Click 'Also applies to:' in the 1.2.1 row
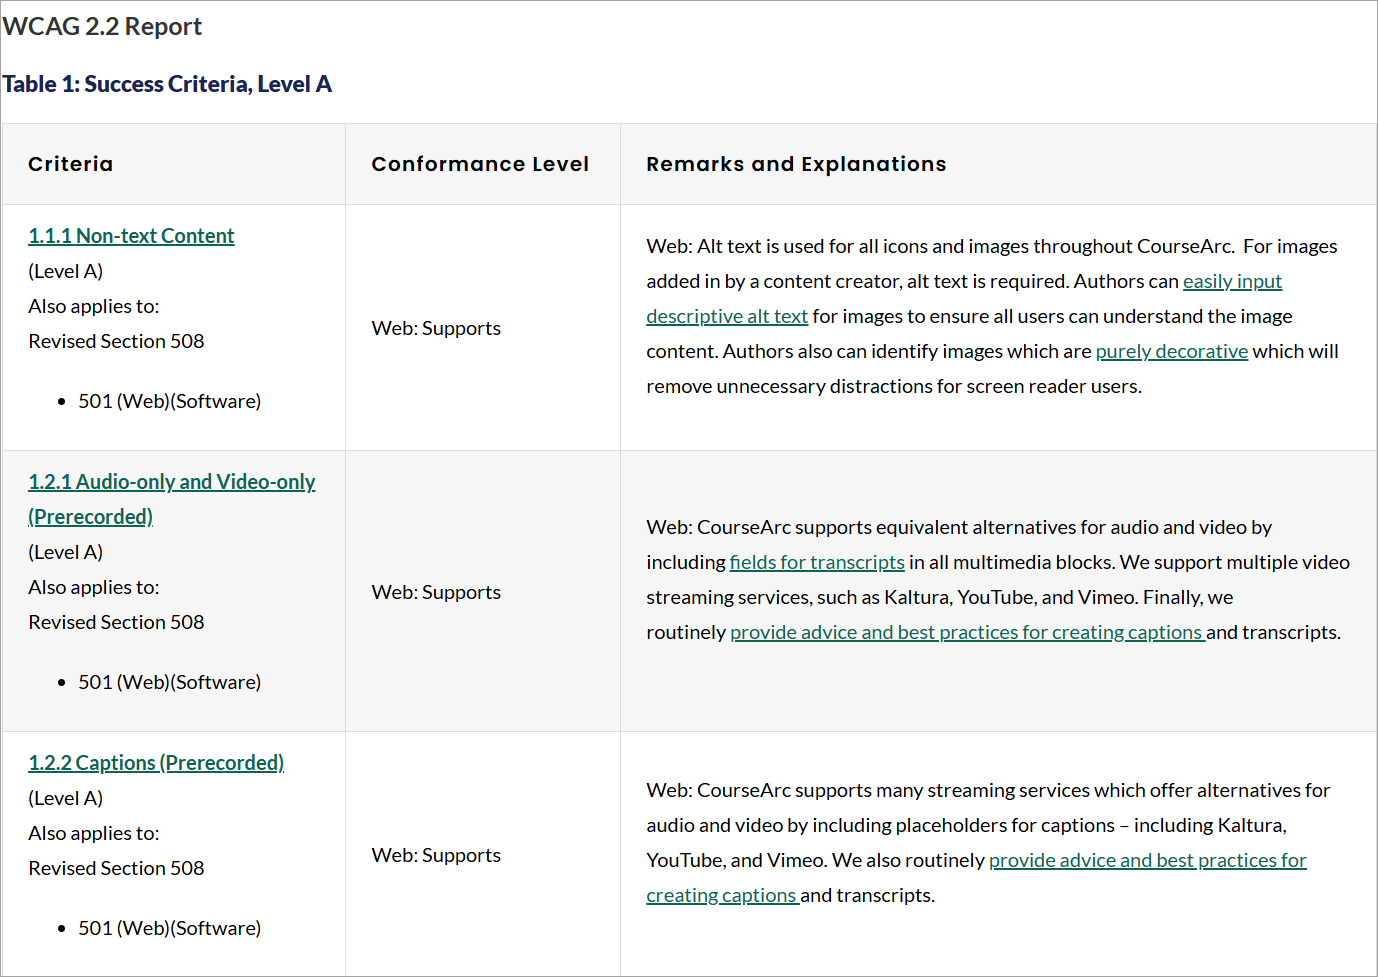Viewport: 1378px width, 977px height. point(94,588)
